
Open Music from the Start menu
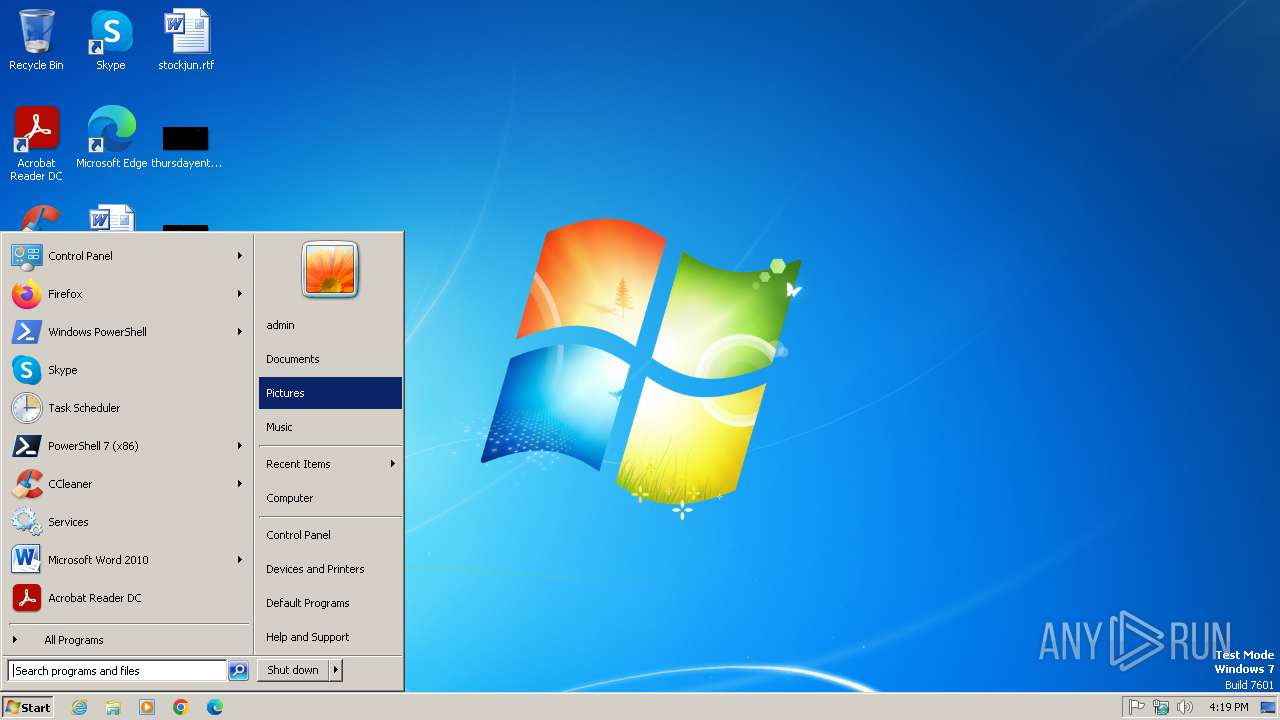pos(330,427)
